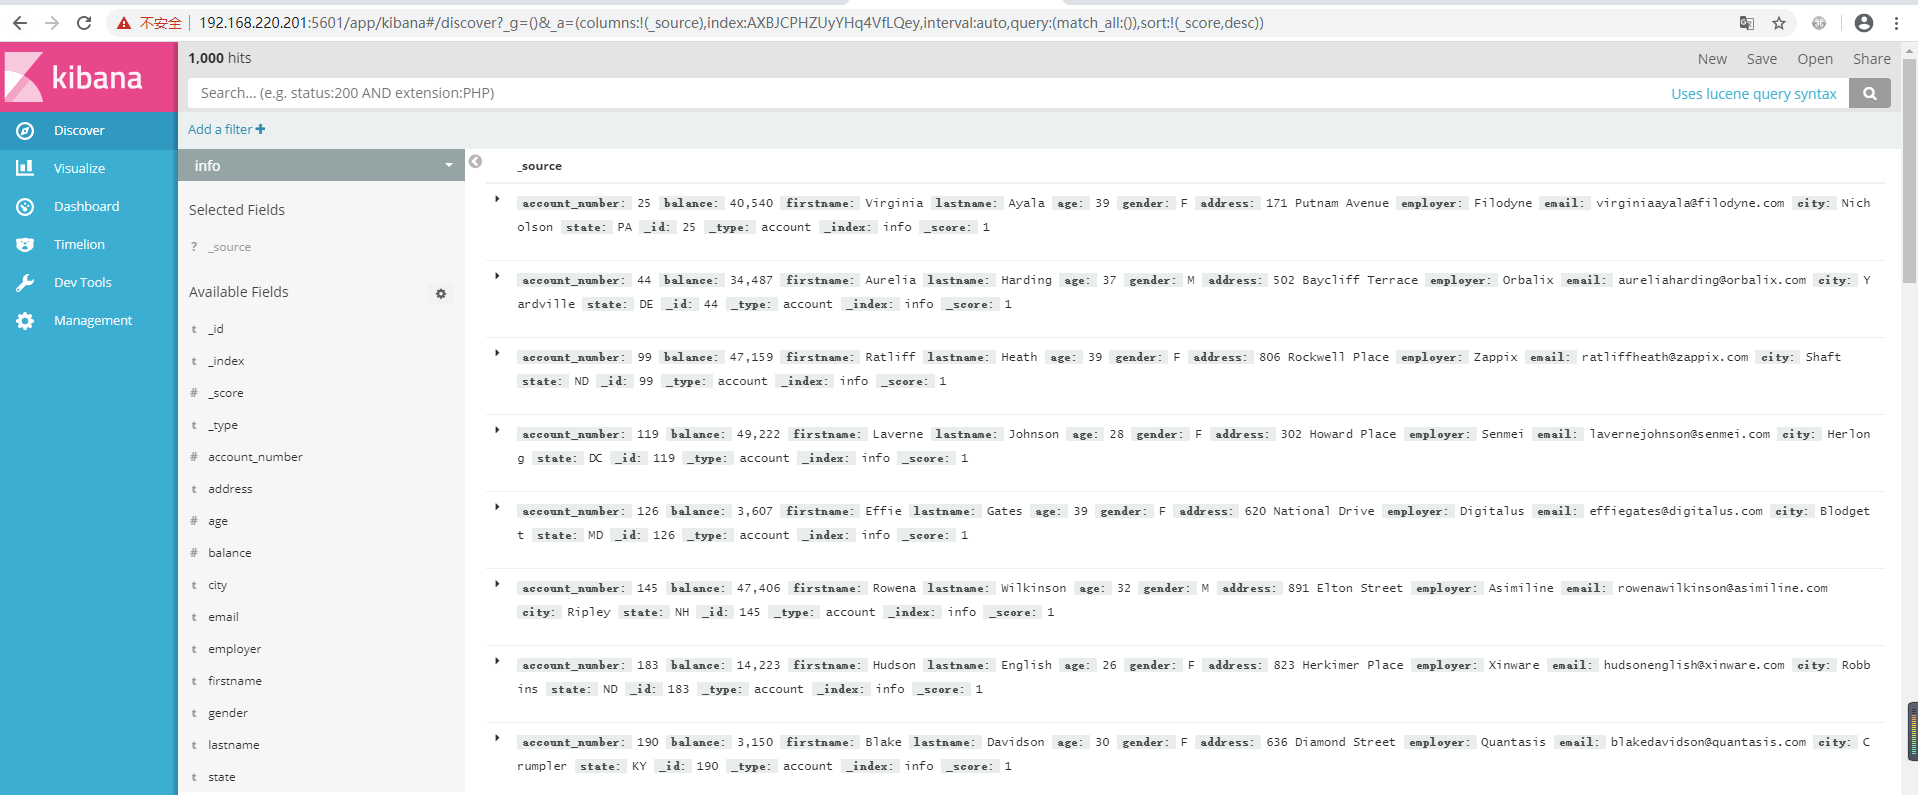Expand the Virginia Ayala document row
1918x795 pixels.
[497, 199]
